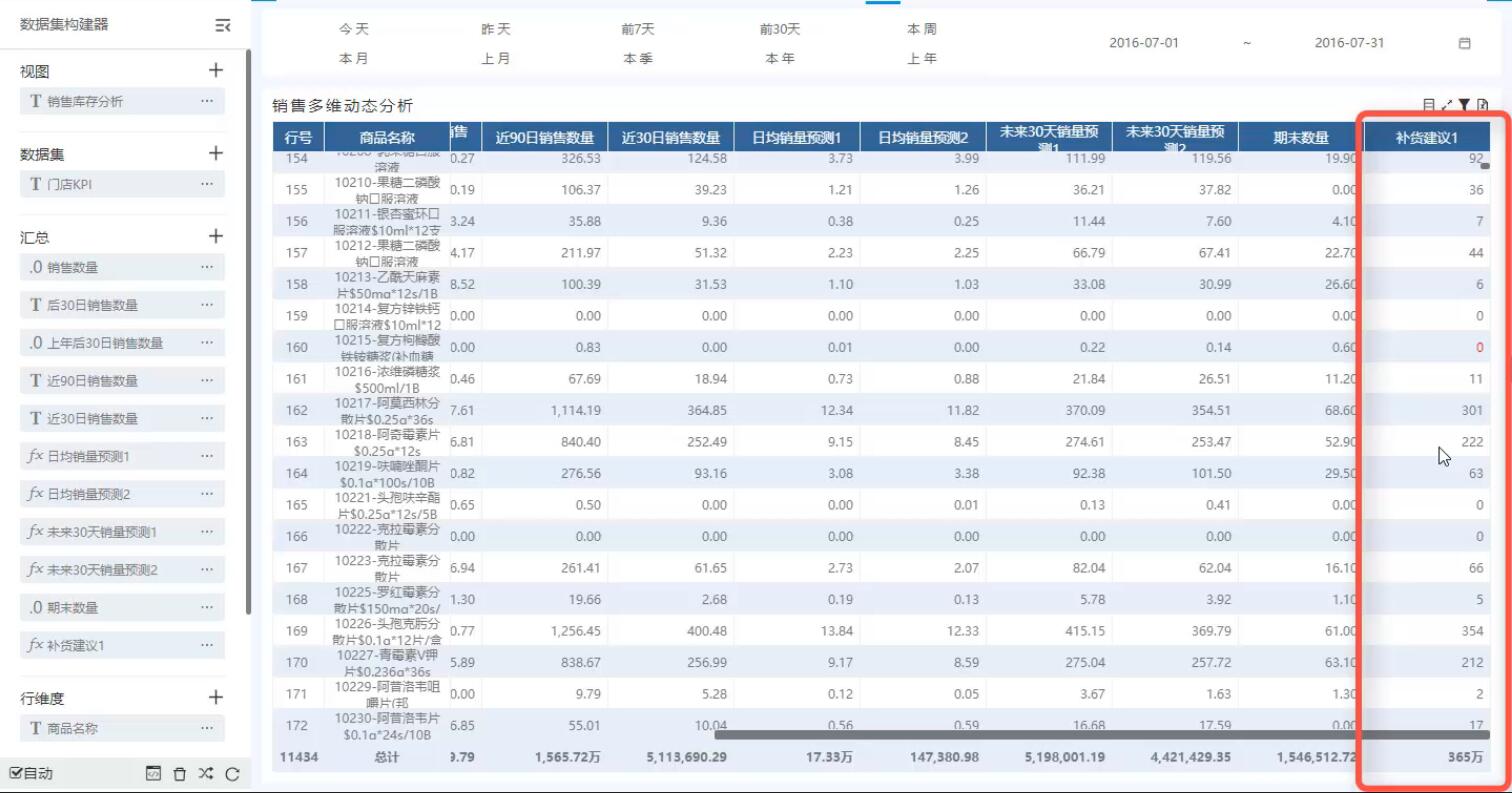Click the trash delete icon
The height and width of the screenshot is (793, 1512).
coord(180,773)
